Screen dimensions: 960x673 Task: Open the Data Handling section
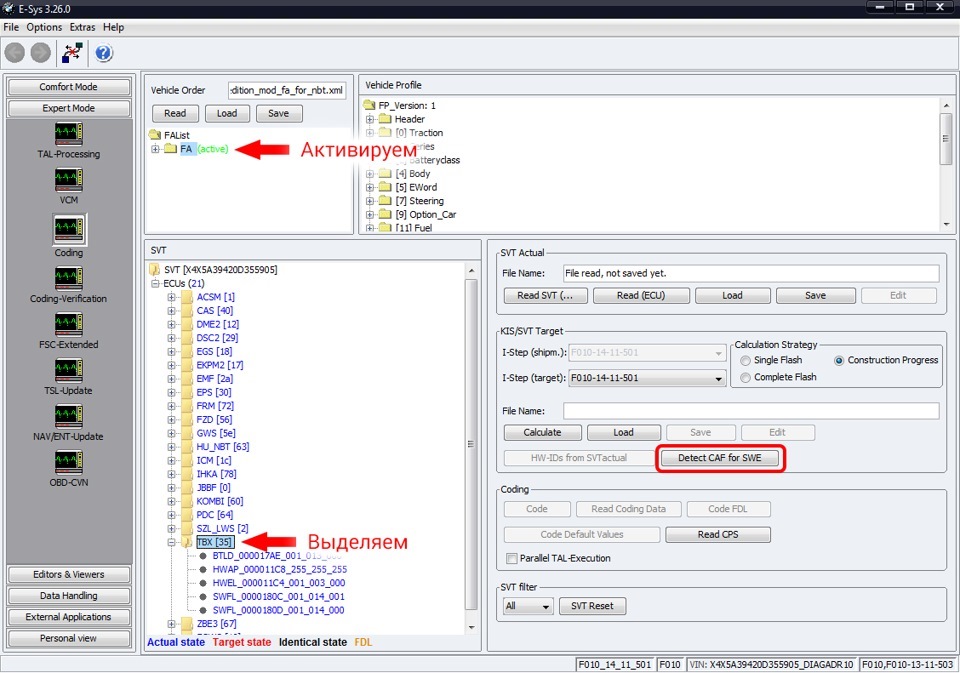(69, 596)
